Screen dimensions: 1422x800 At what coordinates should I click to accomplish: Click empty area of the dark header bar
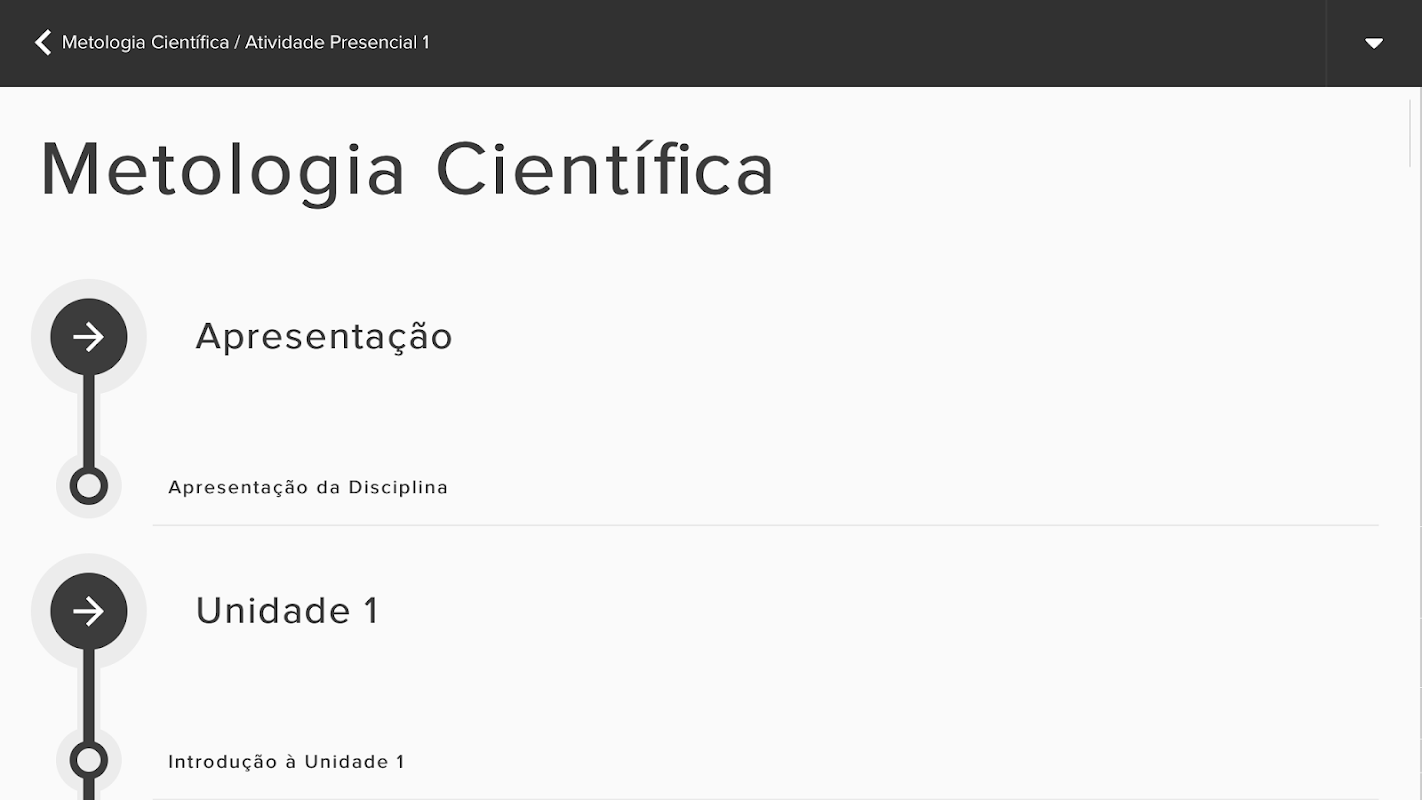click(850, 43)
